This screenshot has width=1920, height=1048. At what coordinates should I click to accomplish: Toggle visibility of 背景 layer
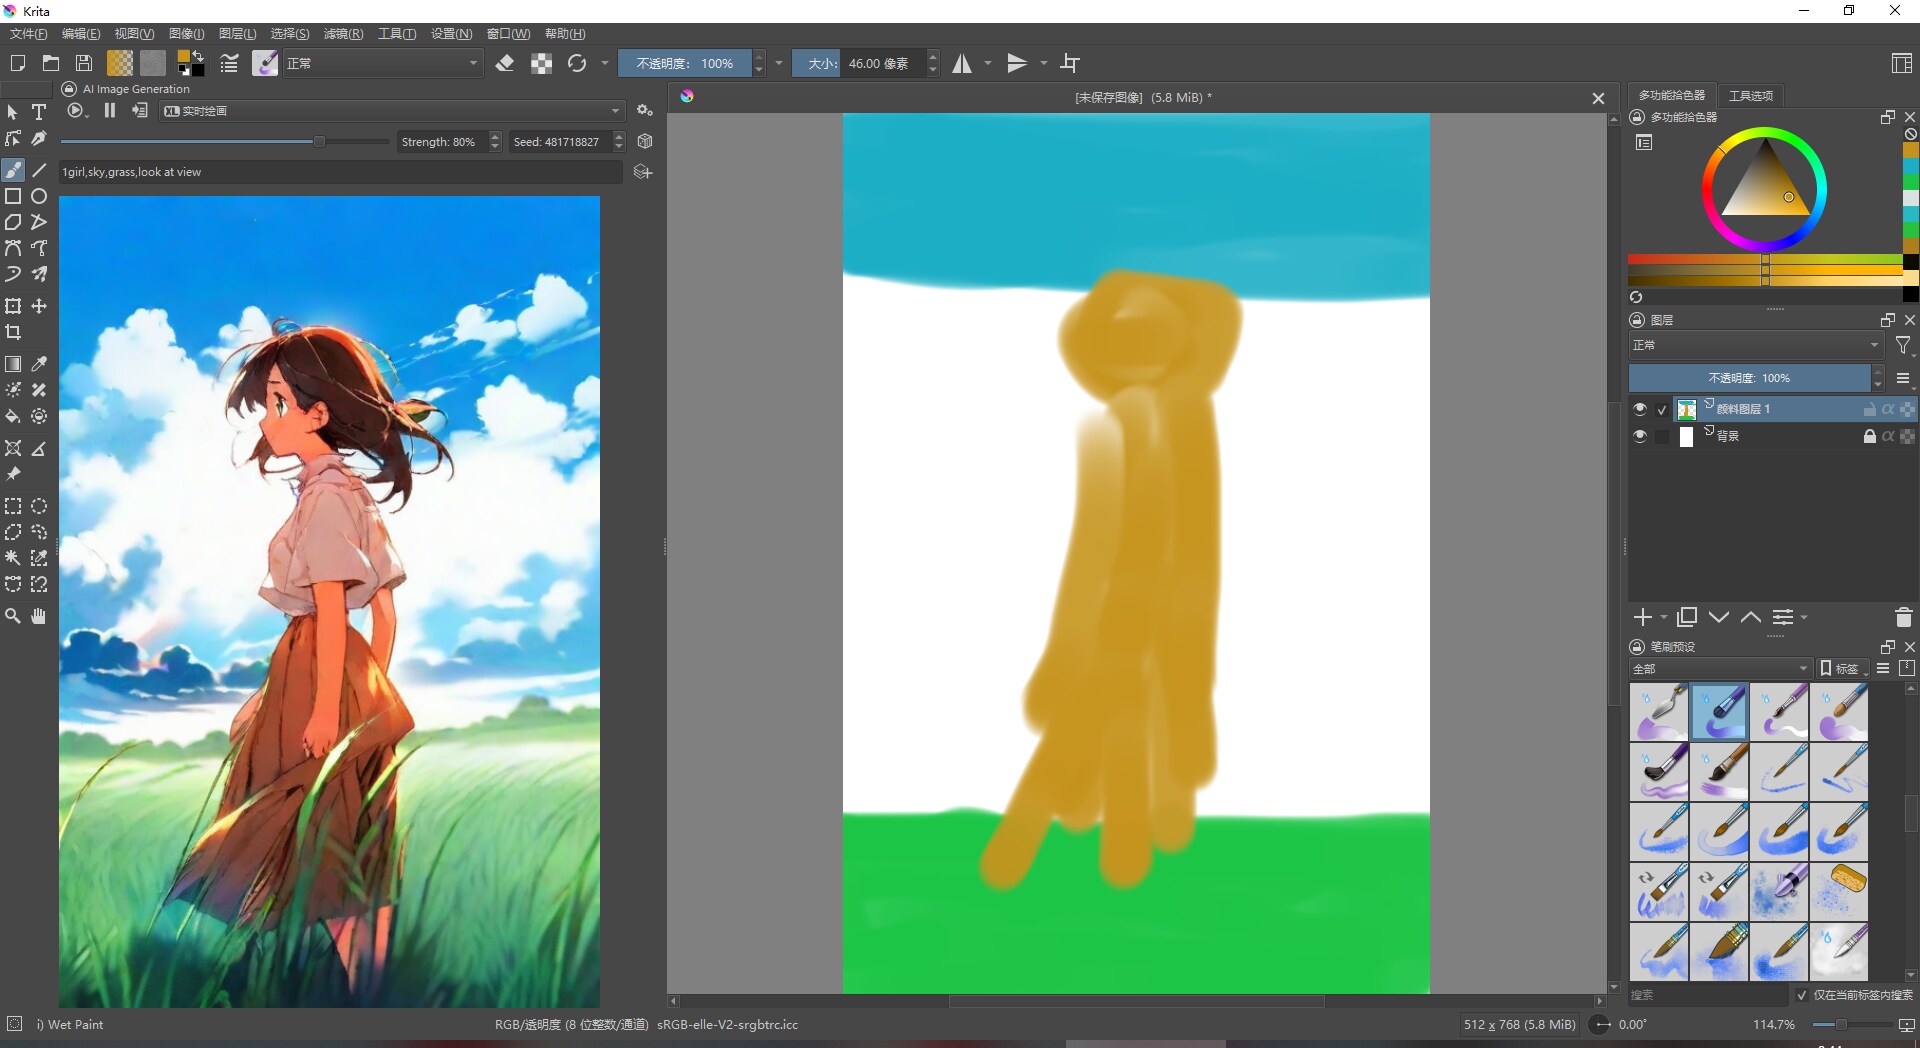(x=1639, y=436)
